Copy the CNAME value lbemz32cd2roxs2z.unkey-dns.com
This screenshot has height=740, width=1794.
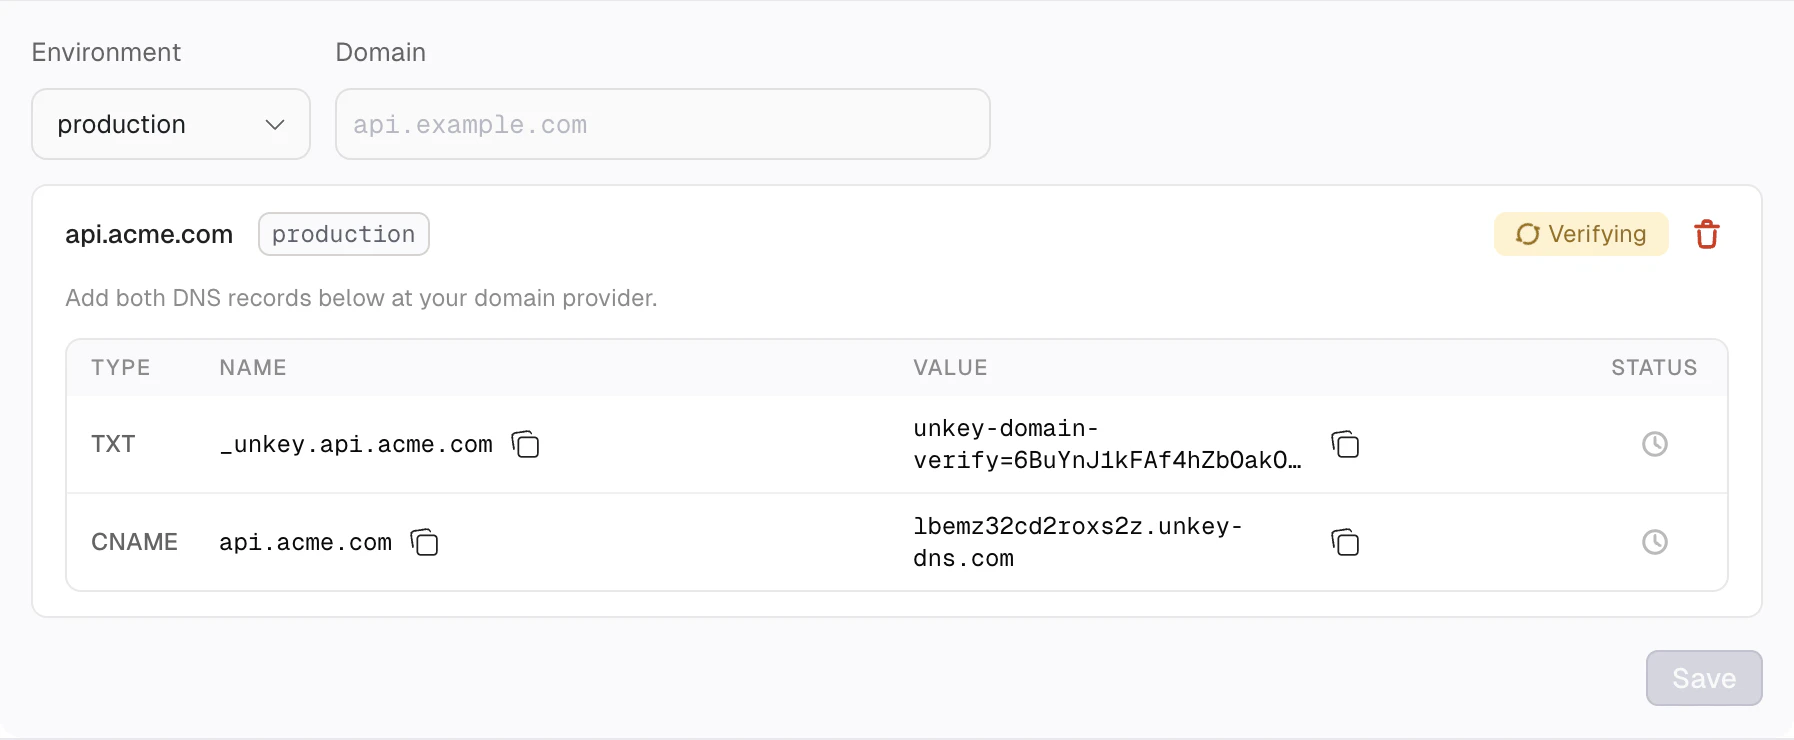click(1345, 543)
